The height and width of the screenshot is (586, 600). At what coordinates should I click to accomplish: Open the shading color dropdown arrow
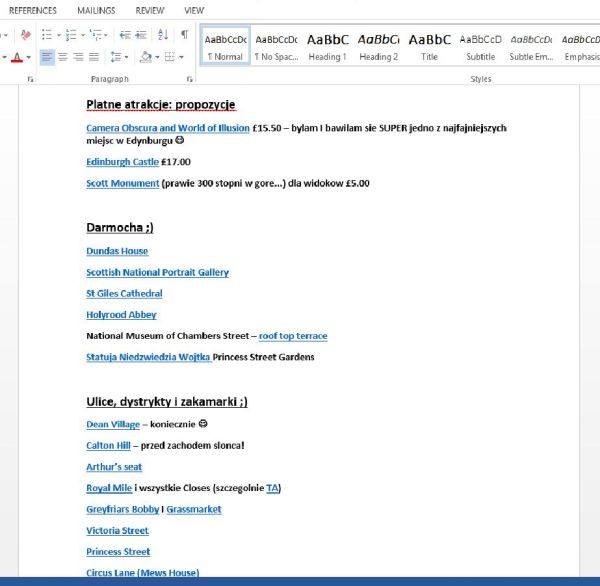point(157,58)
